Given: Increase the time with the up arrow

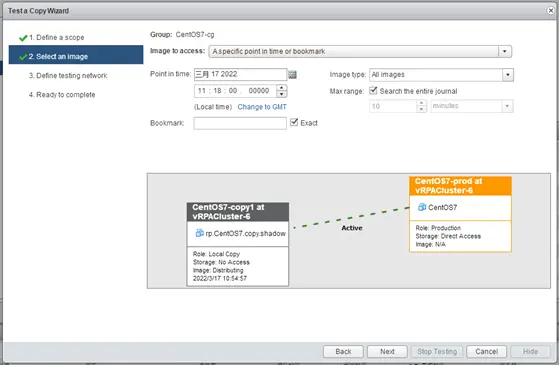Looking at the screenshot, I should 282,88.
